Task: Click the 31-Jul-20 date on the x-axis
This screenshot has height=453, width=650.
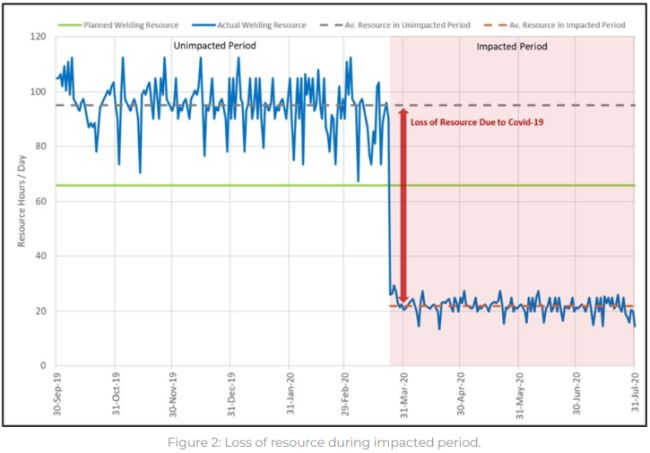Action: pyautogui.click(x=635, y=394)
